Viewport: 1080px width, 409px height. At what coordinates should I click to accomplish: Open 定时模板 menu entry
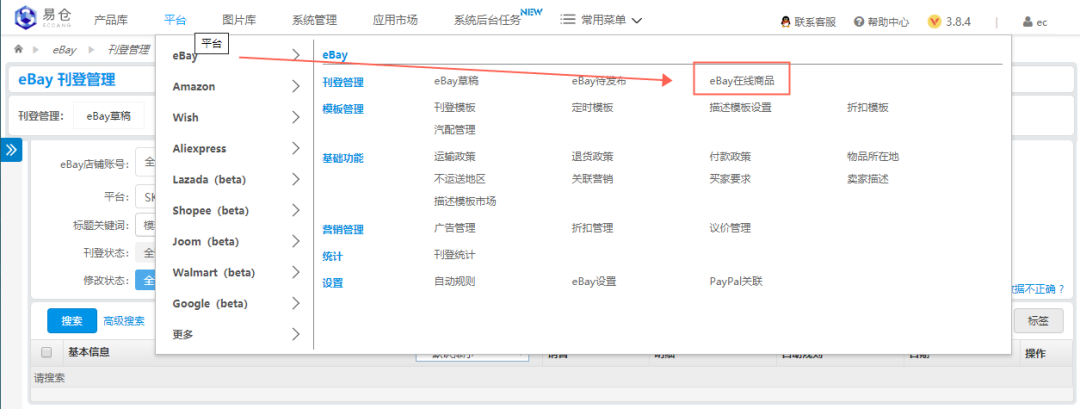tap(592, 107)
